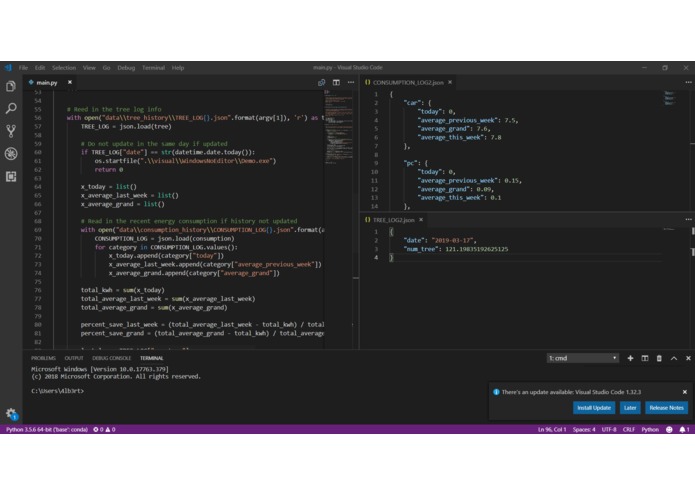Click line 57 'TREE_LOG = json.load(tree)'
The image size is (695, 494).
click(x=126, y=126)
